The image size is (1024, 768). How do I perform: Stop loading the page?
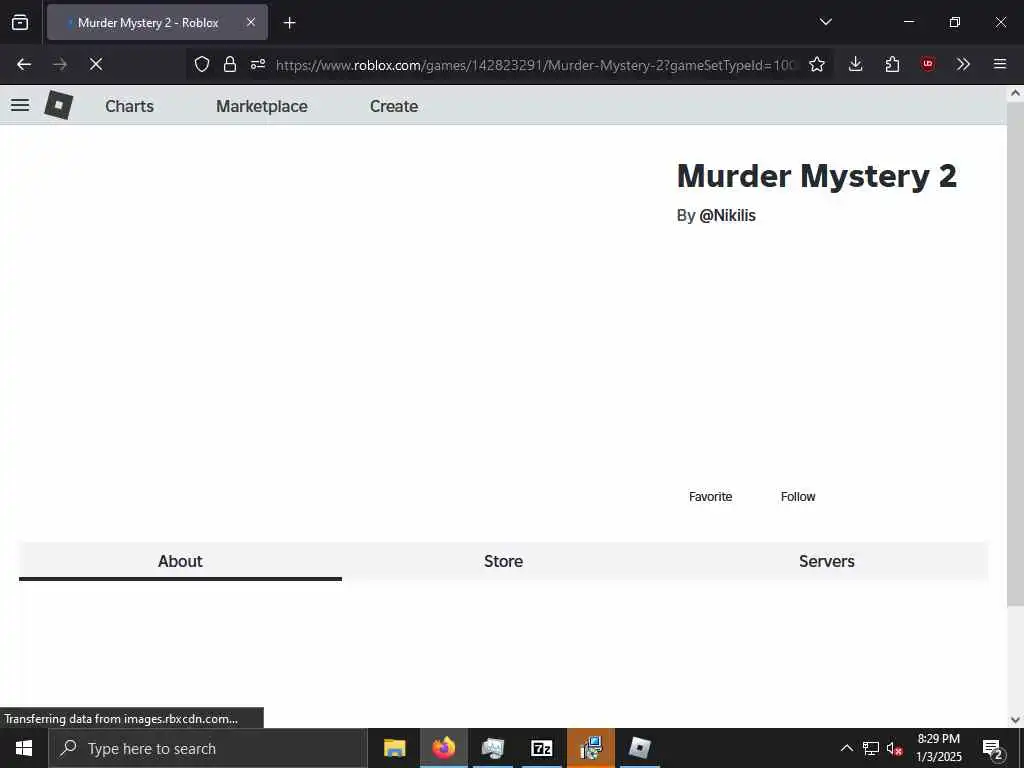pos(96,64)
